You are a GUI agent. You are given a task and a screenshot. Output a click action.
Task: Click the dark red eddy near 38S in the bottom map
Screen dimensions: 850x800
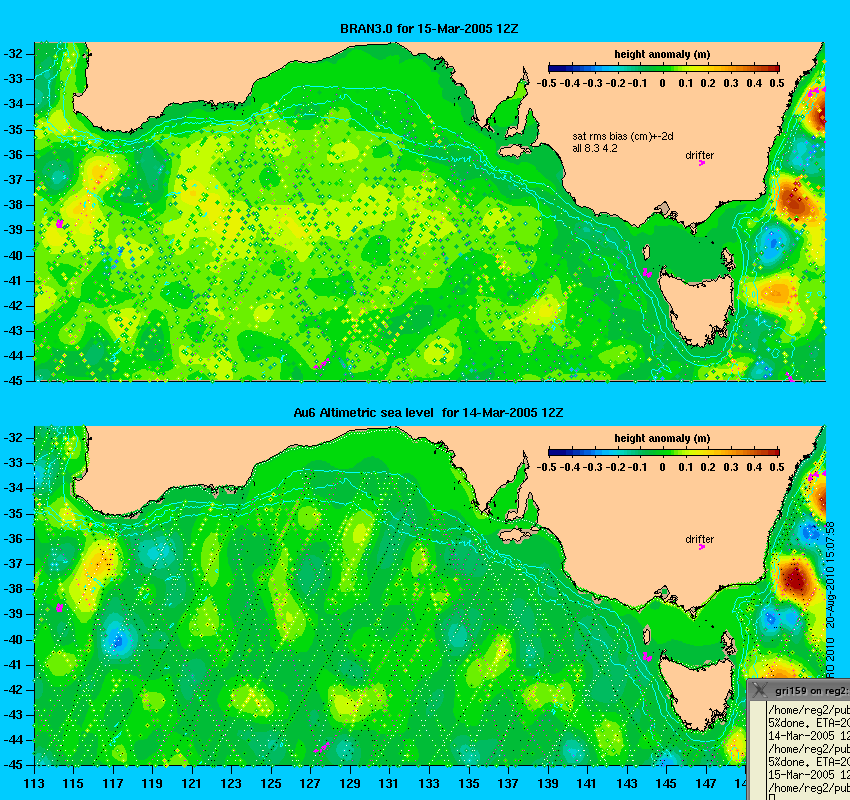795,578
